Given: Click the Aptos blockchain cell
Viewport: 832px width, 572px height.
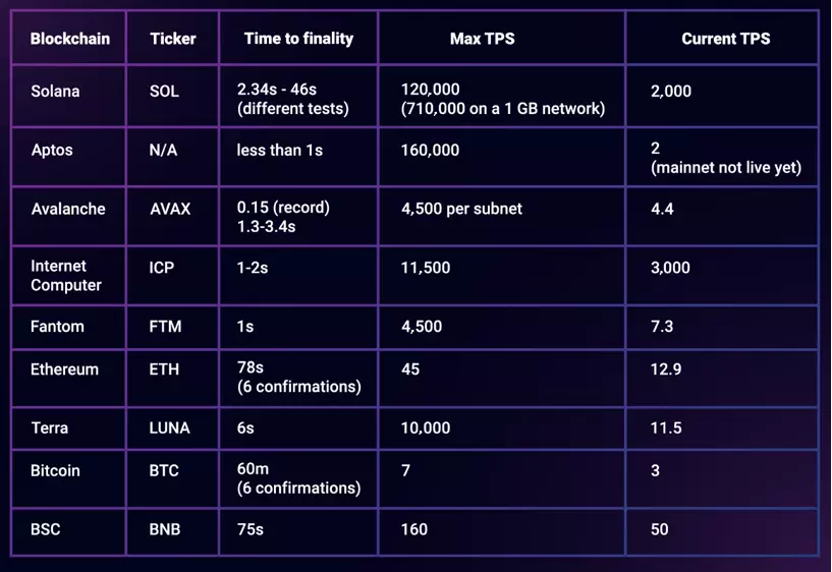Looking at the screenshot, I should (x=68, y=157).
